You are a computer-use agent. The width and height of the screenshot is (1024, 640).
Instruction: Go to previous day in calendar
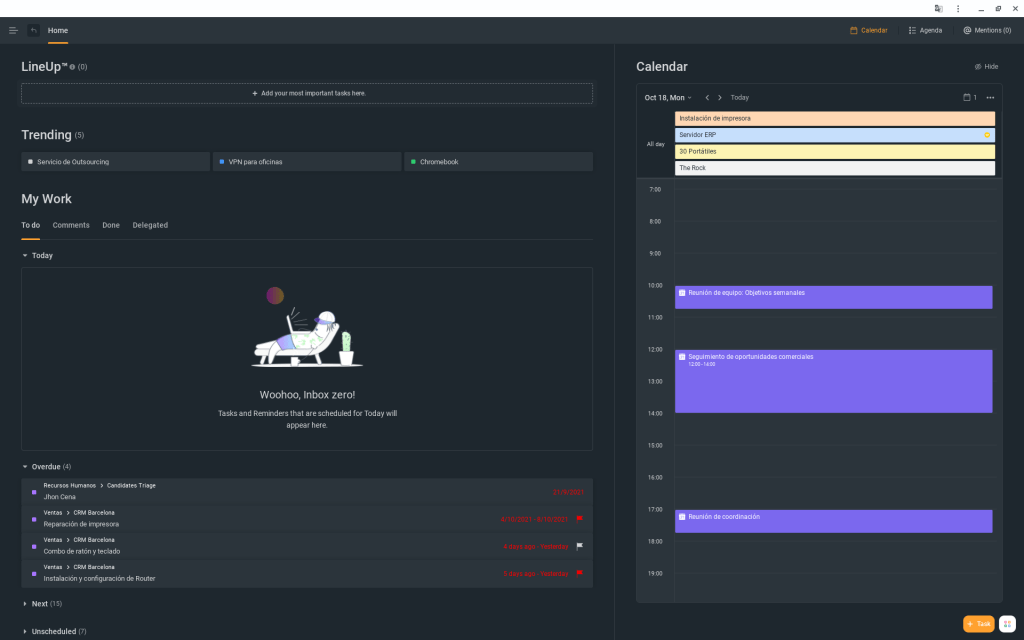707,97
